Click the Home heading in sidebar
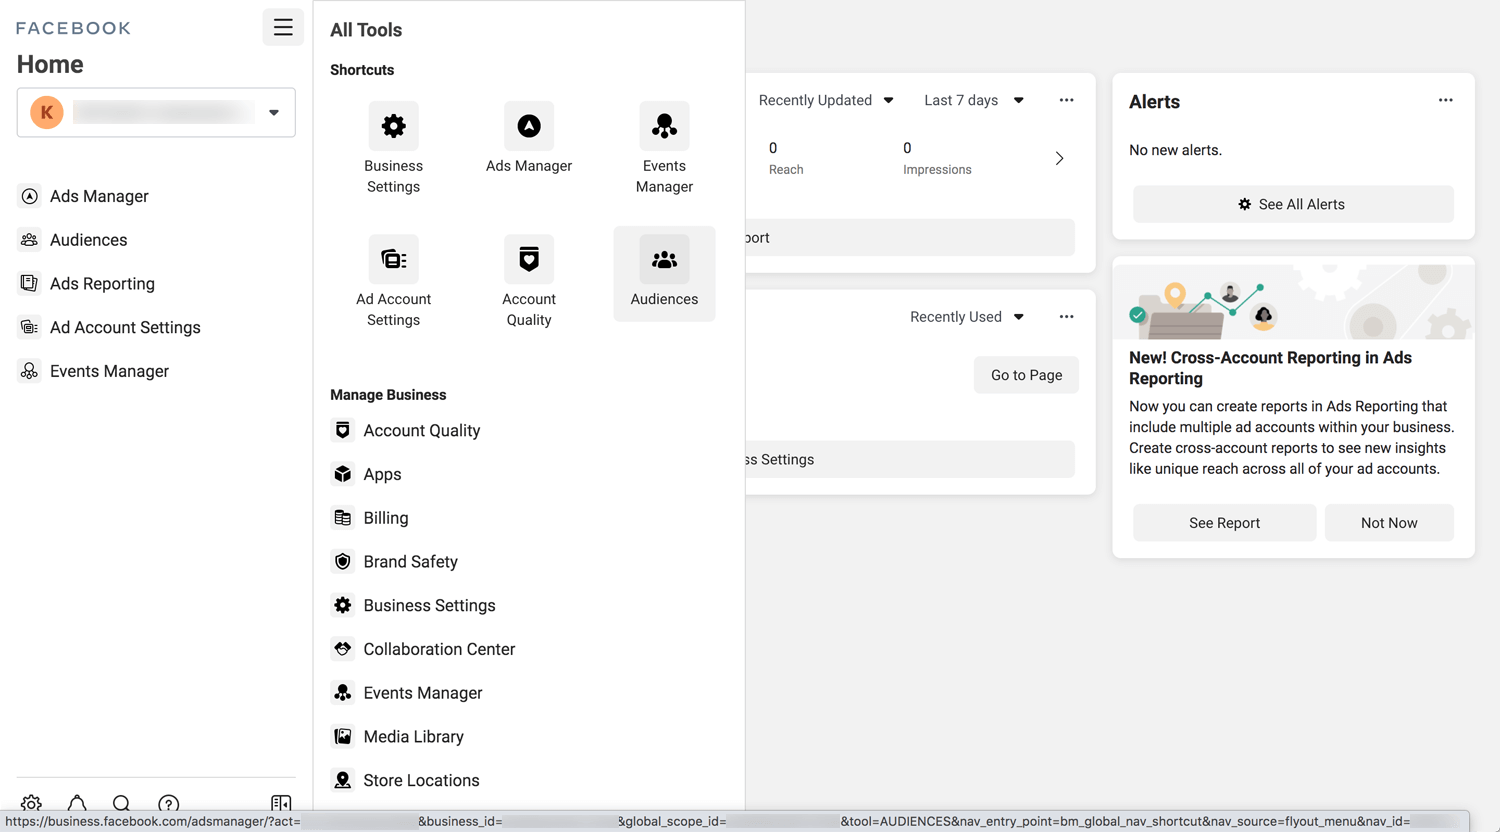This screenshot has height=832, width=1500. point(50,64)
